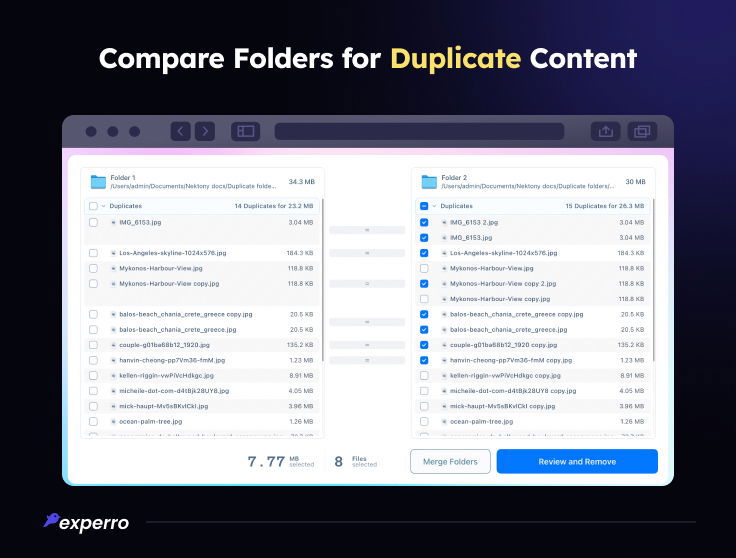This screenshot has height=558, width=736.
Task: Click the 30 MB folder size
Action: (x=635, y=182)
